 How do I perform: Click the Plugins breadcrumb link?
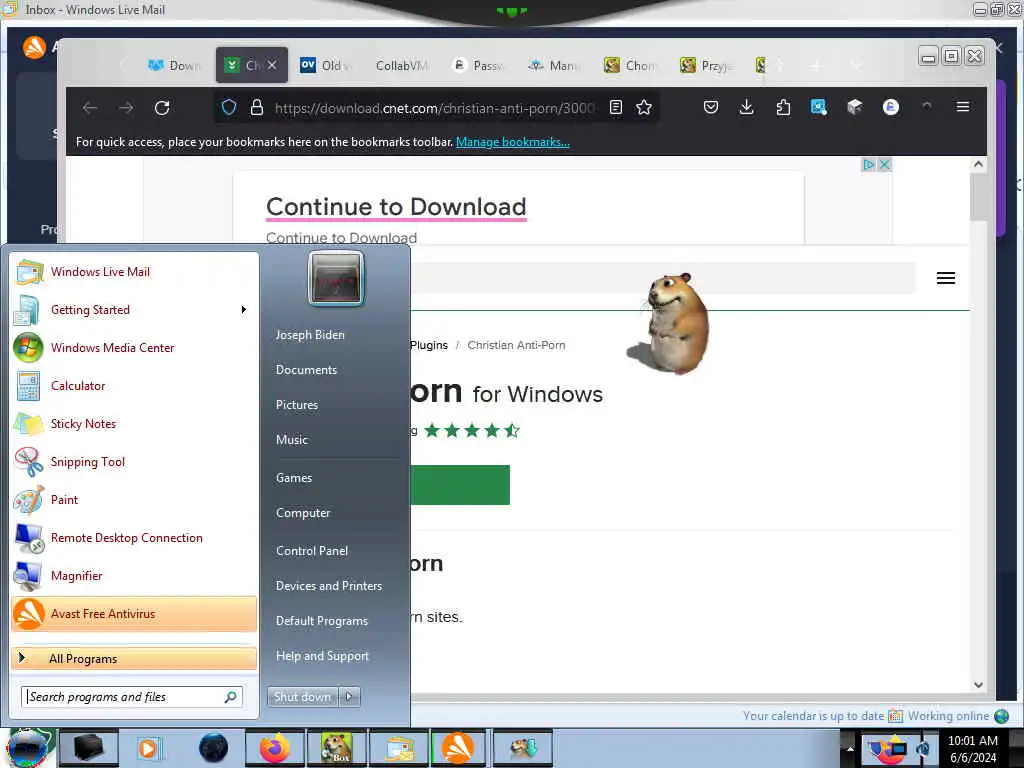pos(429,345)
